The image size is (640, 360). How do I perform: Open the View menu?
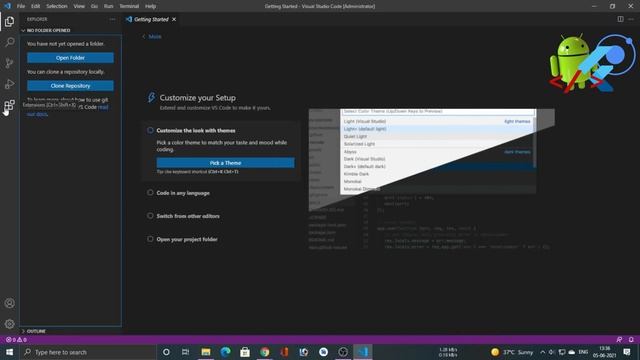tap(79, 6)
